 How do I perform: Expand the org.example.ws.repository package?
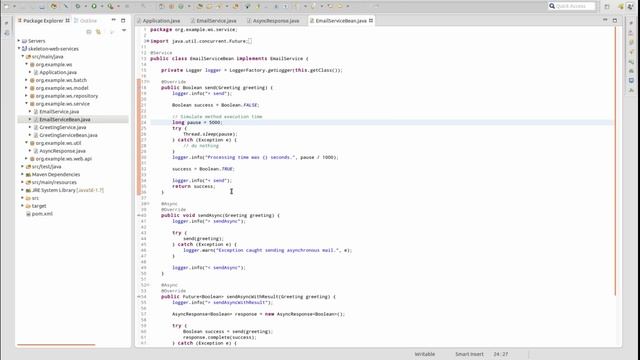point(27,96)
